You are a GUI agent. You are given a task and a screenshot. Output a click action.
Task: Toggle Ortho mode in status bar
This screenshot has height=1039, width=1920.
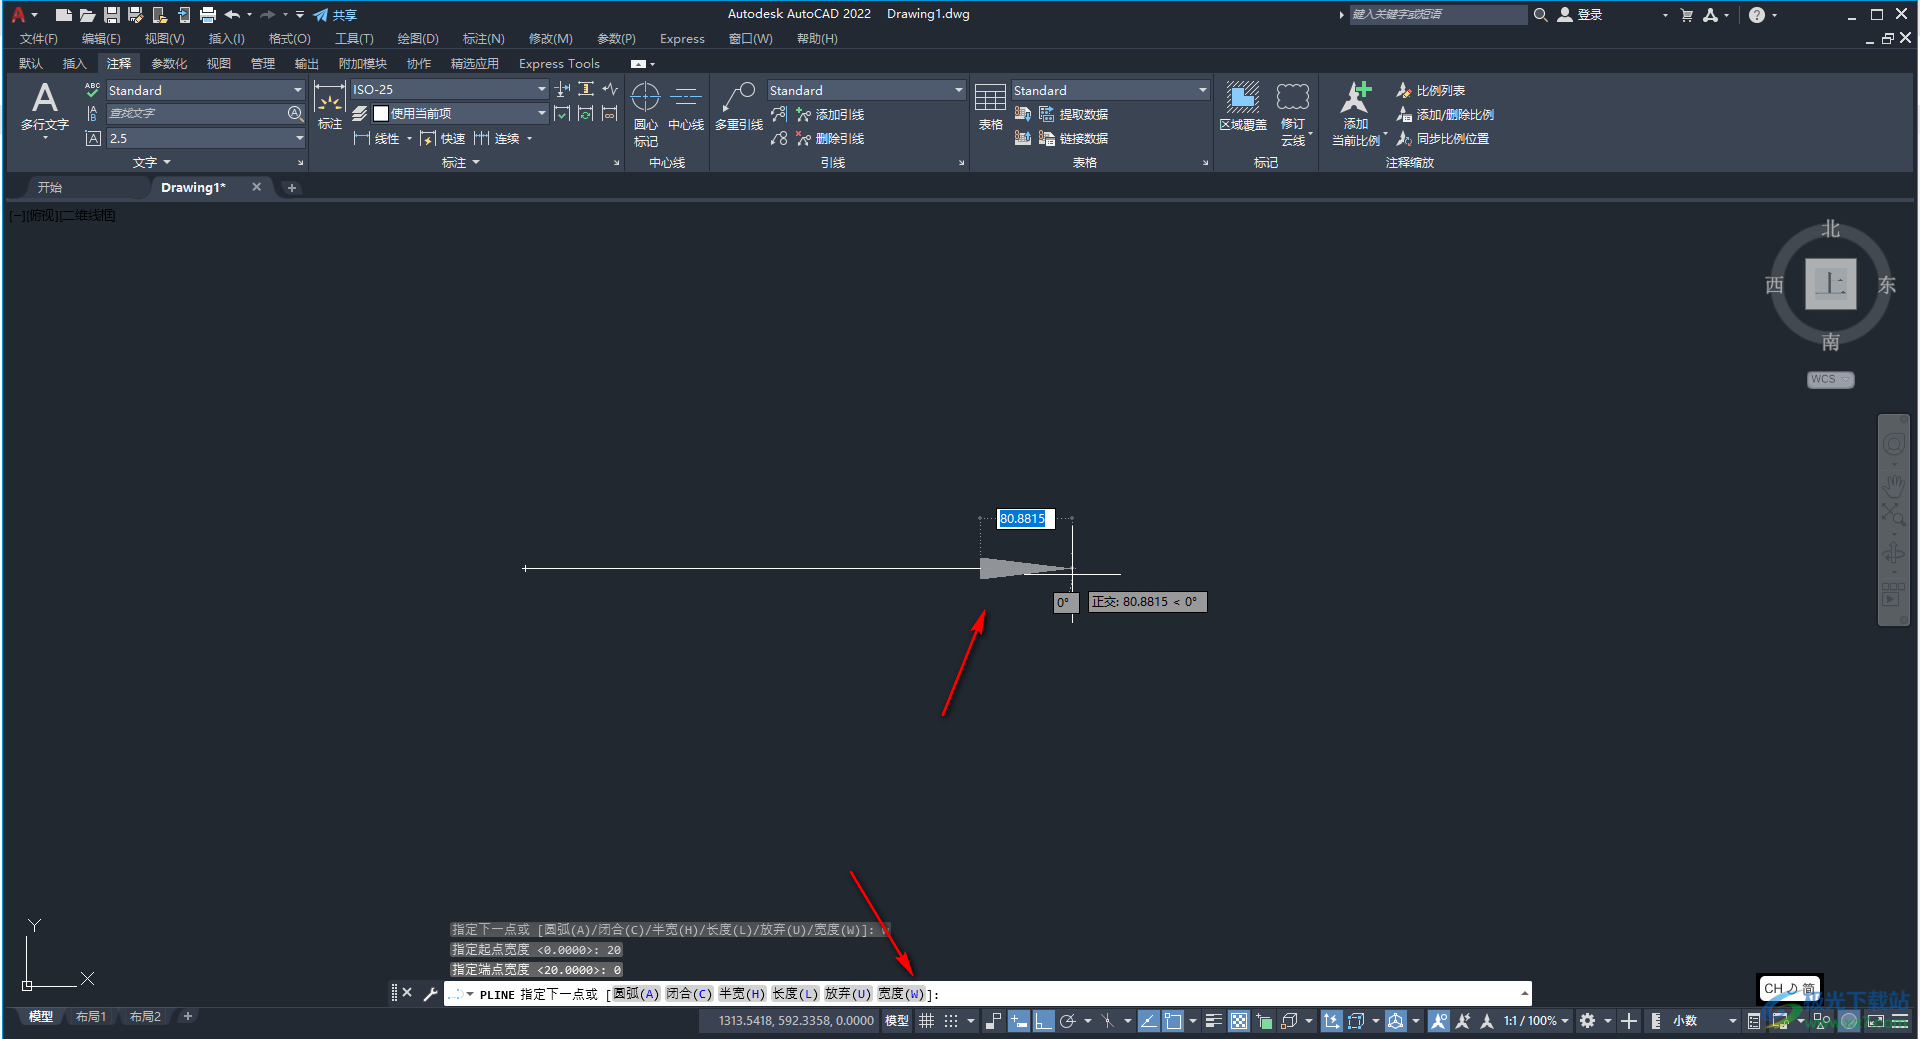[x=1043, y=1021]
